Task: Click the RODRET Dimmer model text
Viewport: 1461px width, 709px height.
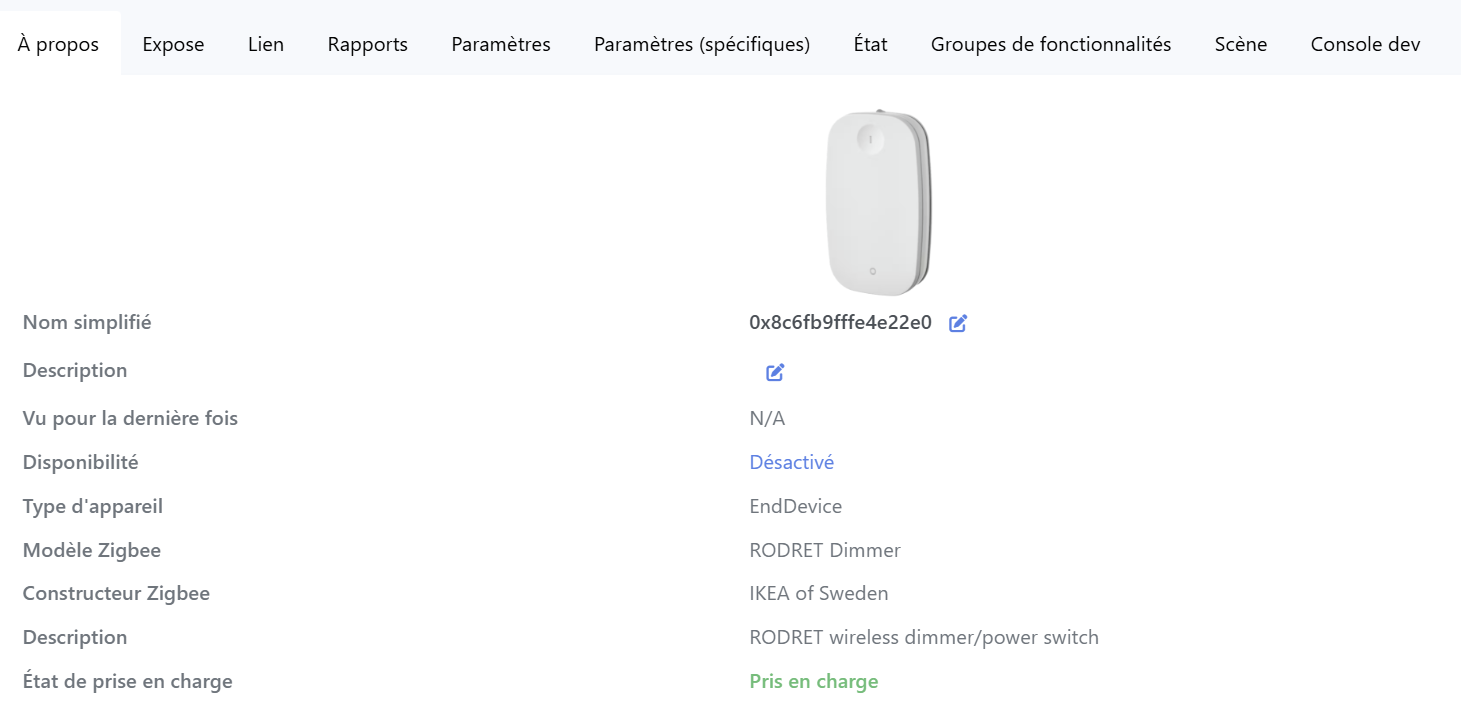Action: pos(824,550)
